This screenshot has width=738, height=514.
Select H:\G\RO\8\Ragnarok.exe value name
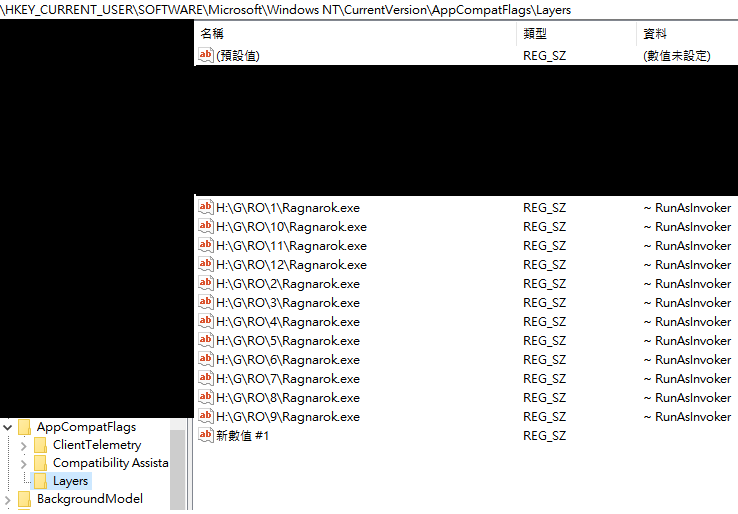(x=288, y=398)
